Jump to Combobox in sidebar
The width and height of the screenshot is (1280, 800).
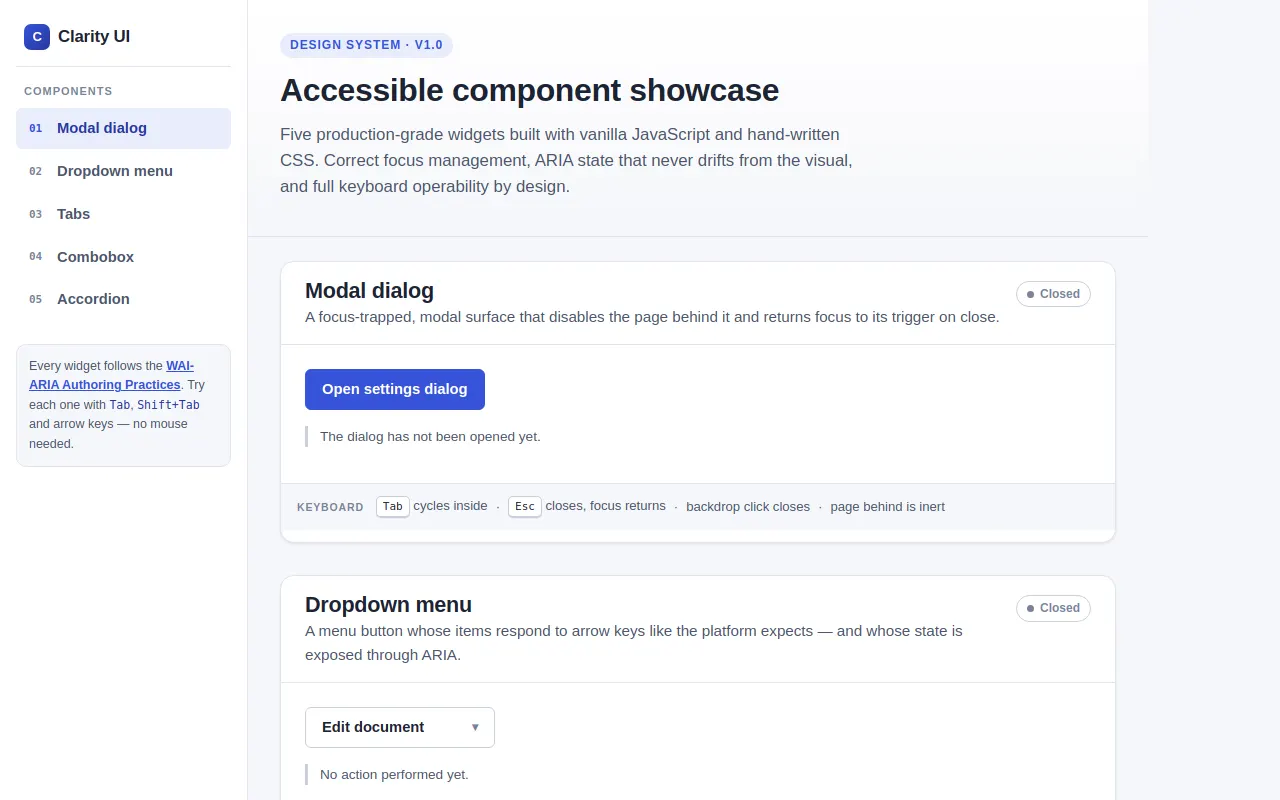tap(123, 257)
